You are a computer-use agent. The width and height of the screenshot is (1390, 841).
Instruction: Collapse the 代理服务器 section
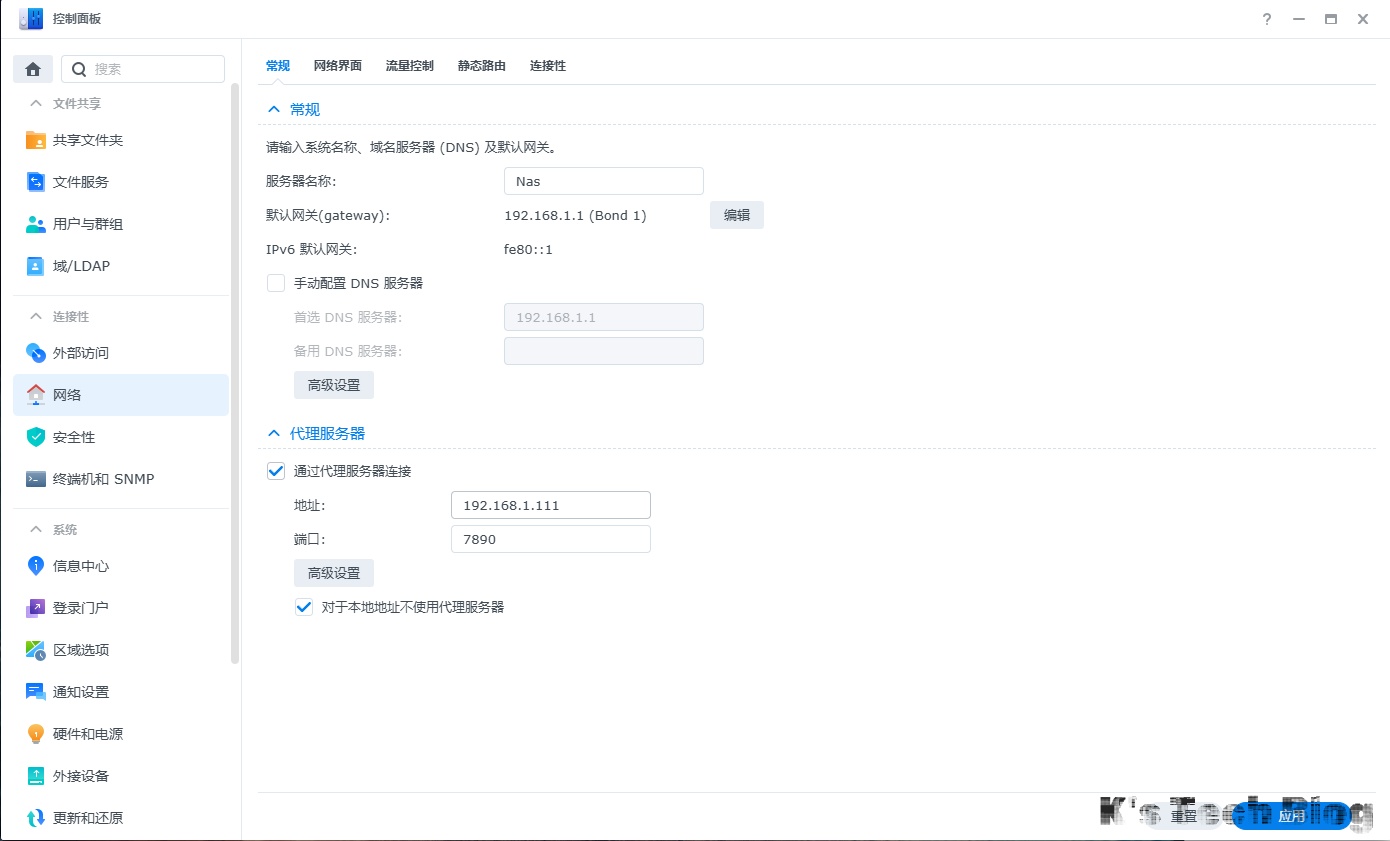pos(273,434)
